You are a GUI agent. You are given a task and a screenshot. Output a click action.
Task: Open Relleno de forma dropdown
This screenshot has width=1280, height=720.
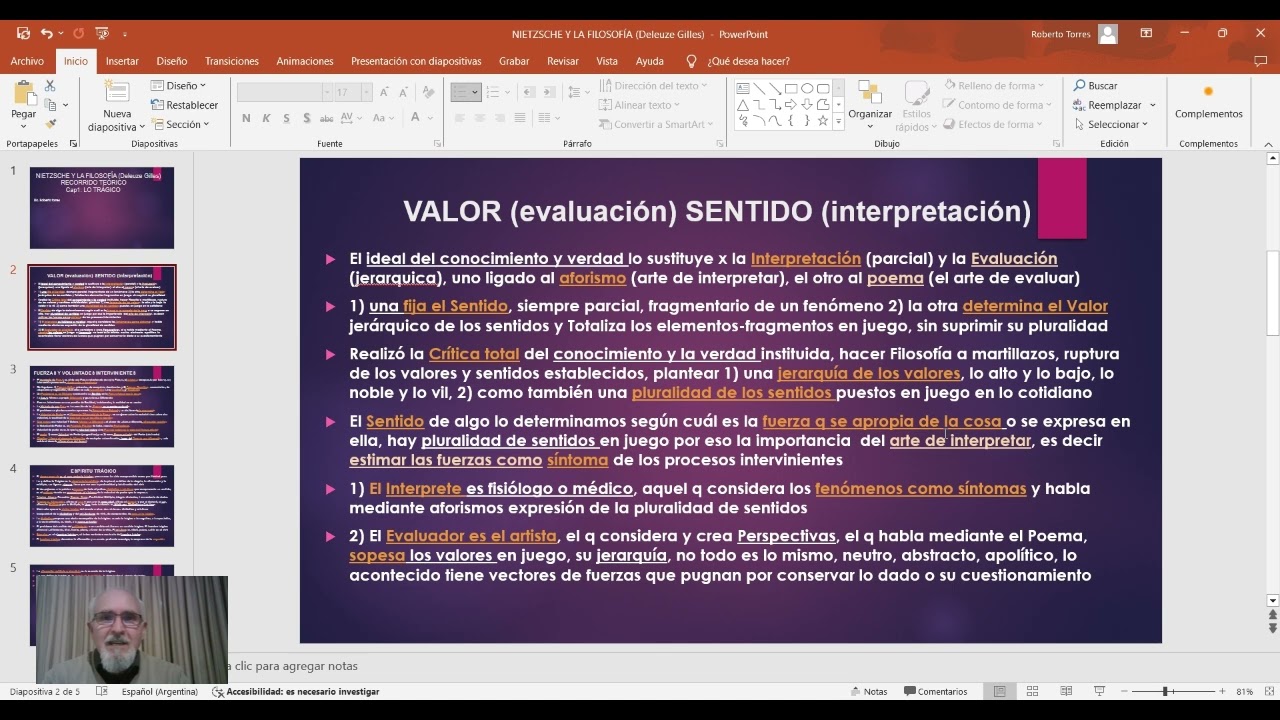(993, 86)
